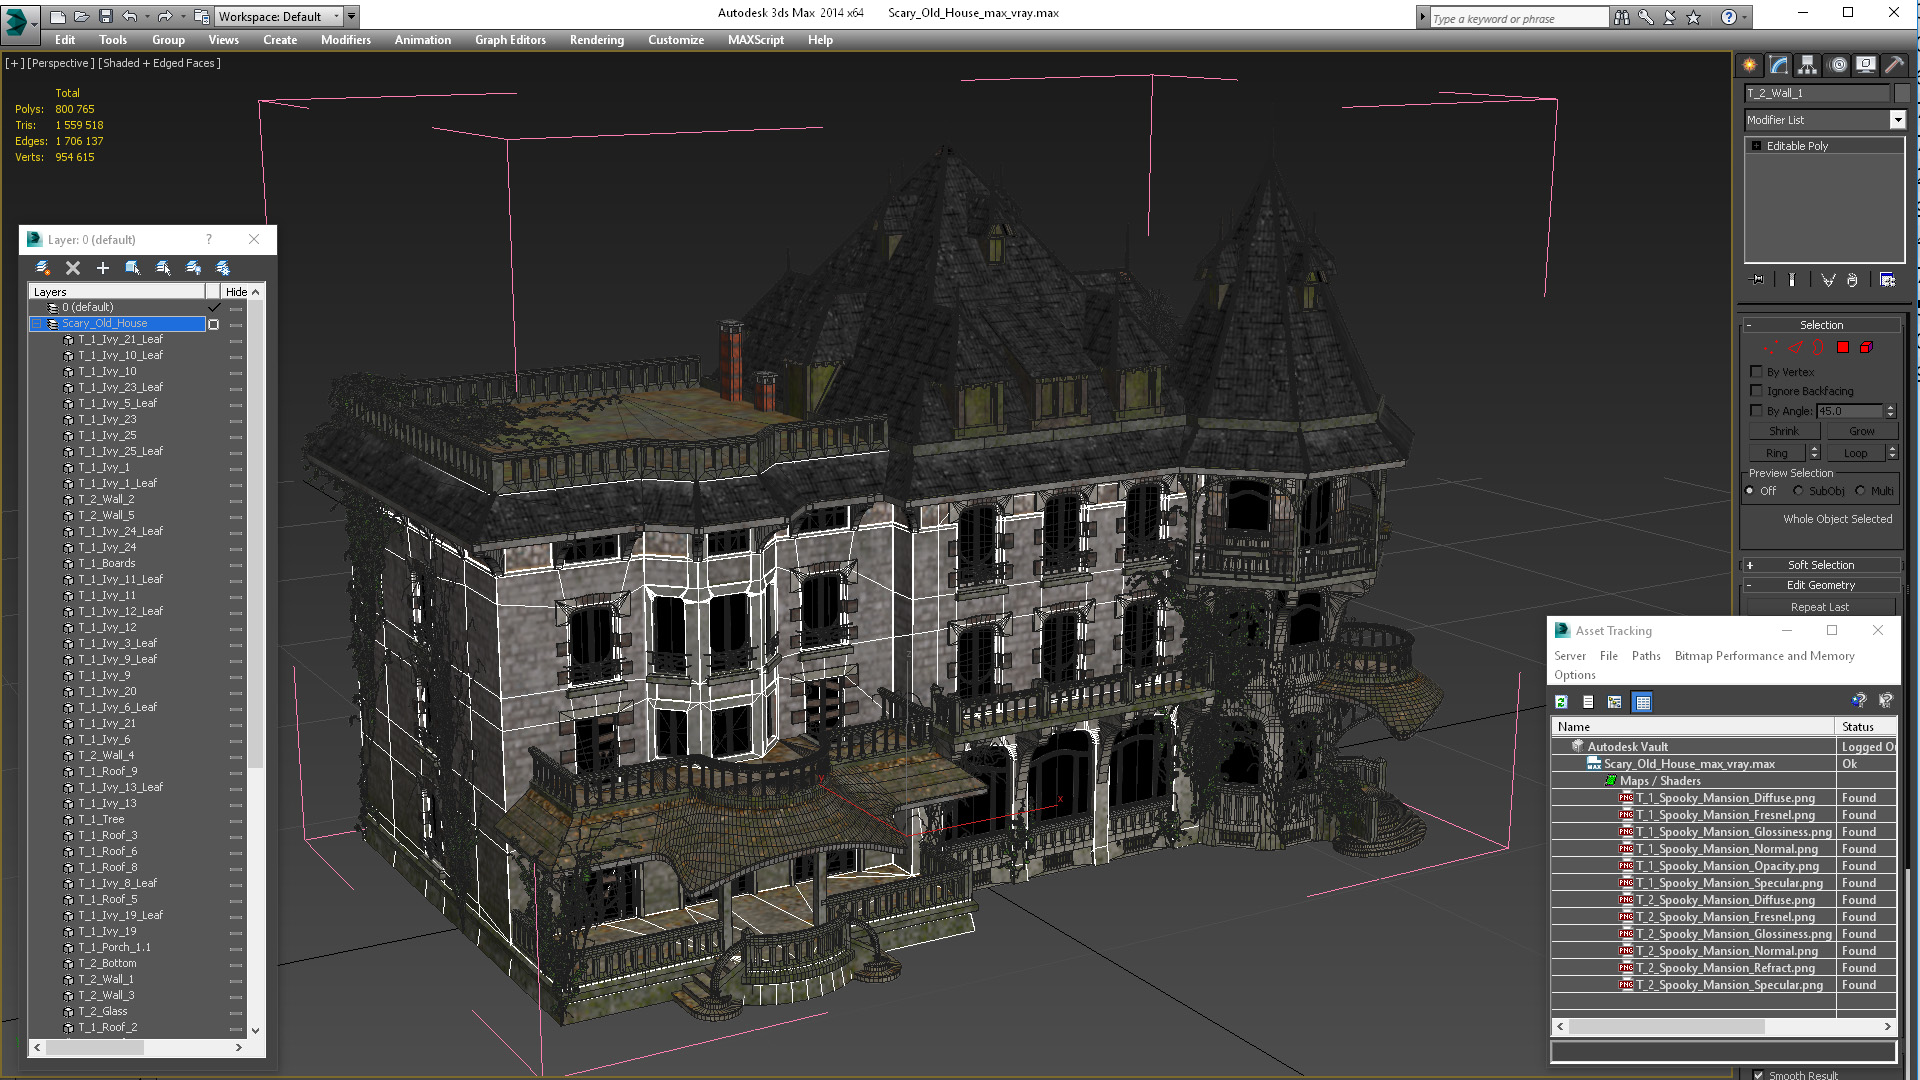Open the MAXScript menu
Screen dimensions: 1920x1080
[756, 40]
